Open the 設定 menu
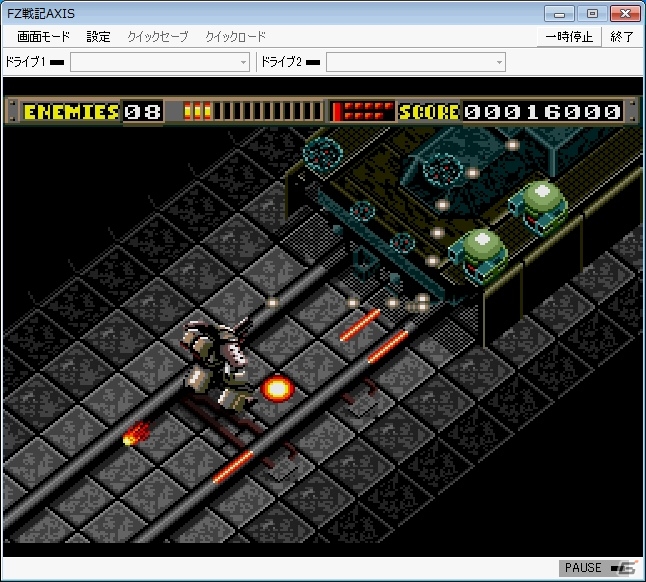This screenshot has height=582, width=646. [98, 37]
